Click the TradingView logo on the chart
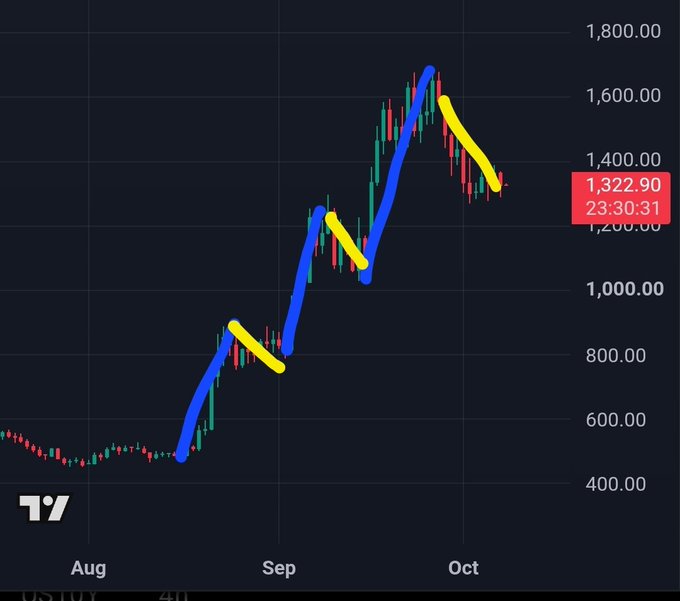Screen dimensions: 680x601 (44, 508)
